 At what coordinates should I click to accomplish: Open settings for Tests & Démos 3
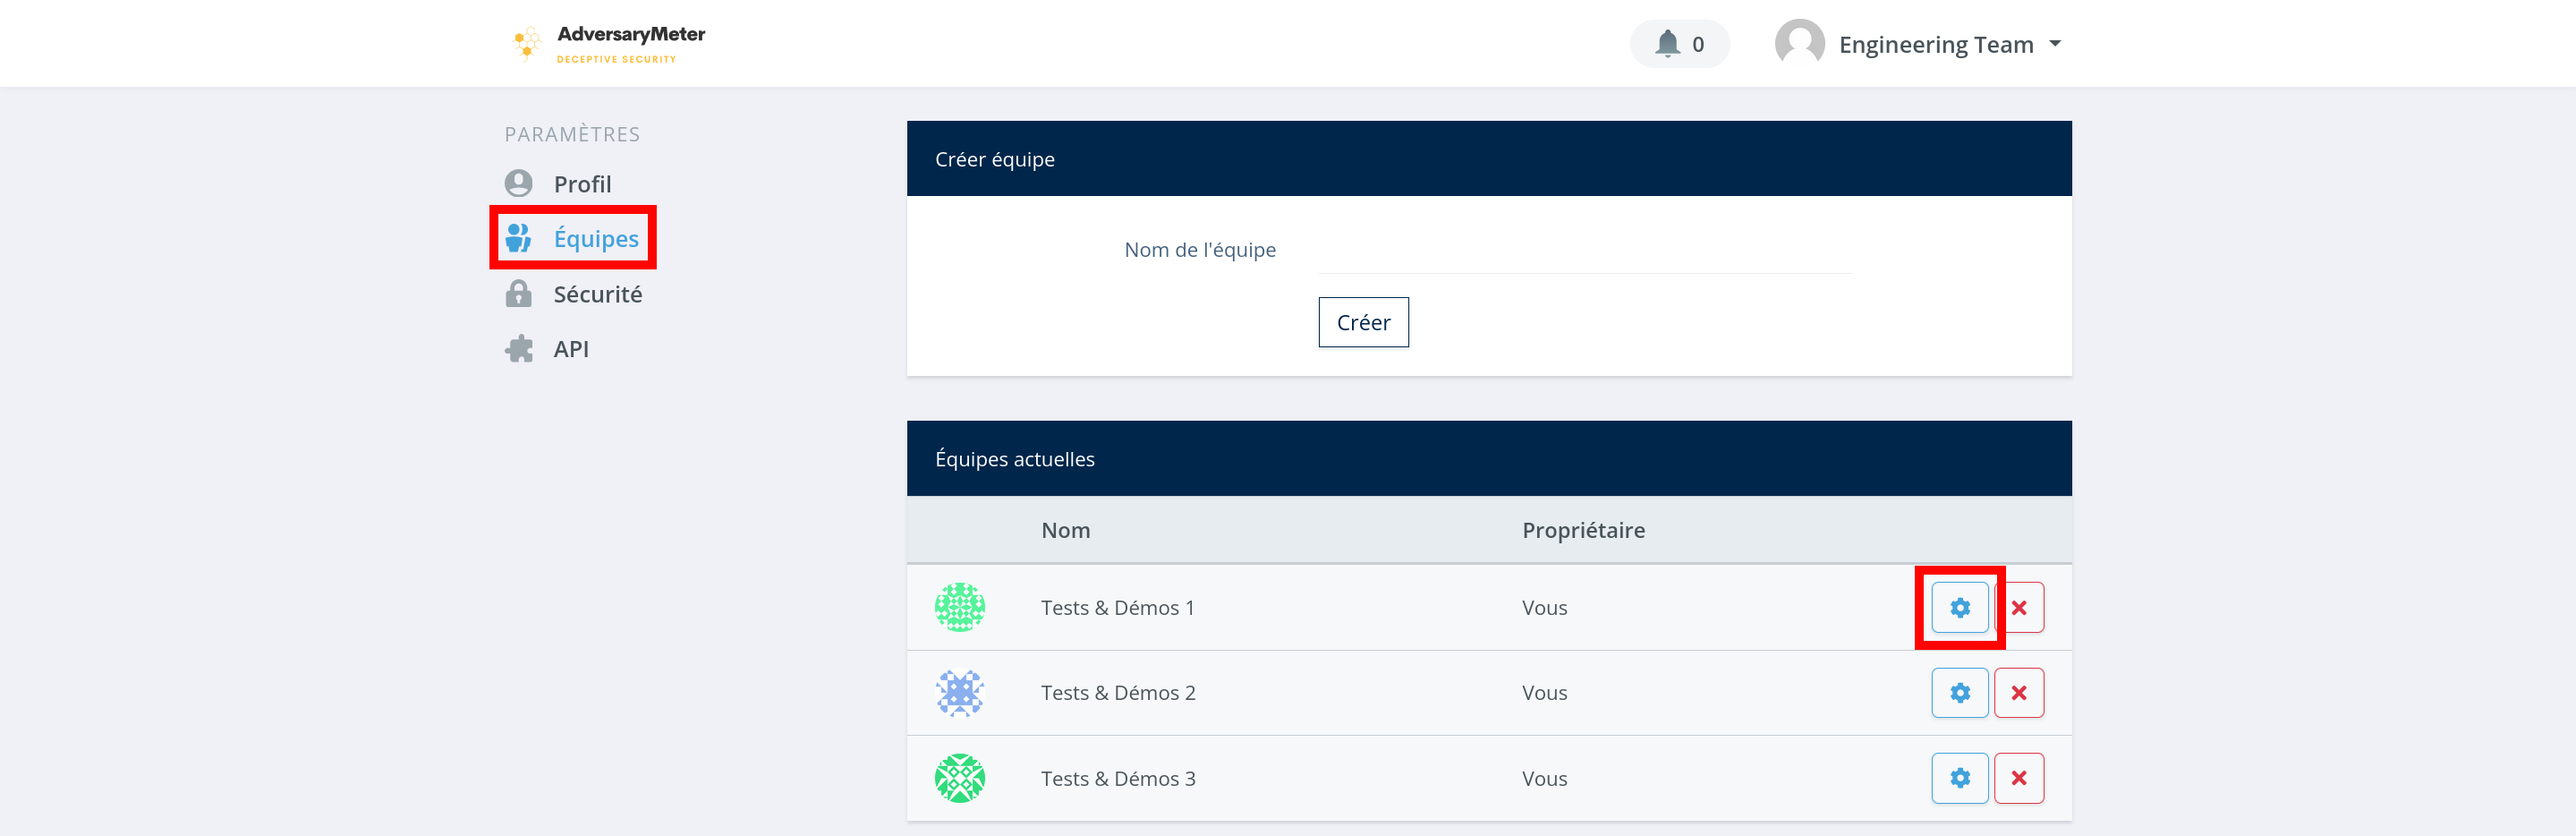1958,777
